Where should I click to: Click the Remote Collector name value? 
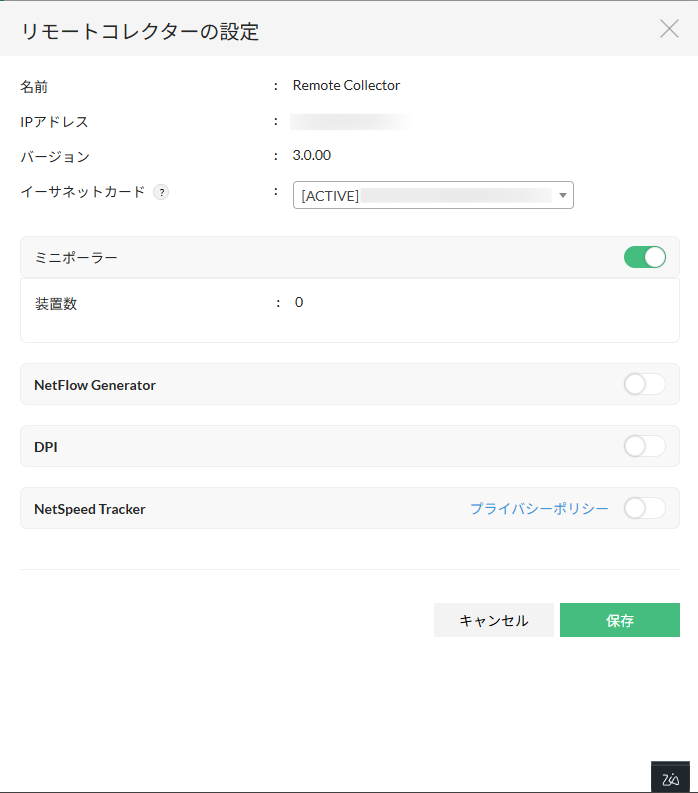(x=346, y=85)
